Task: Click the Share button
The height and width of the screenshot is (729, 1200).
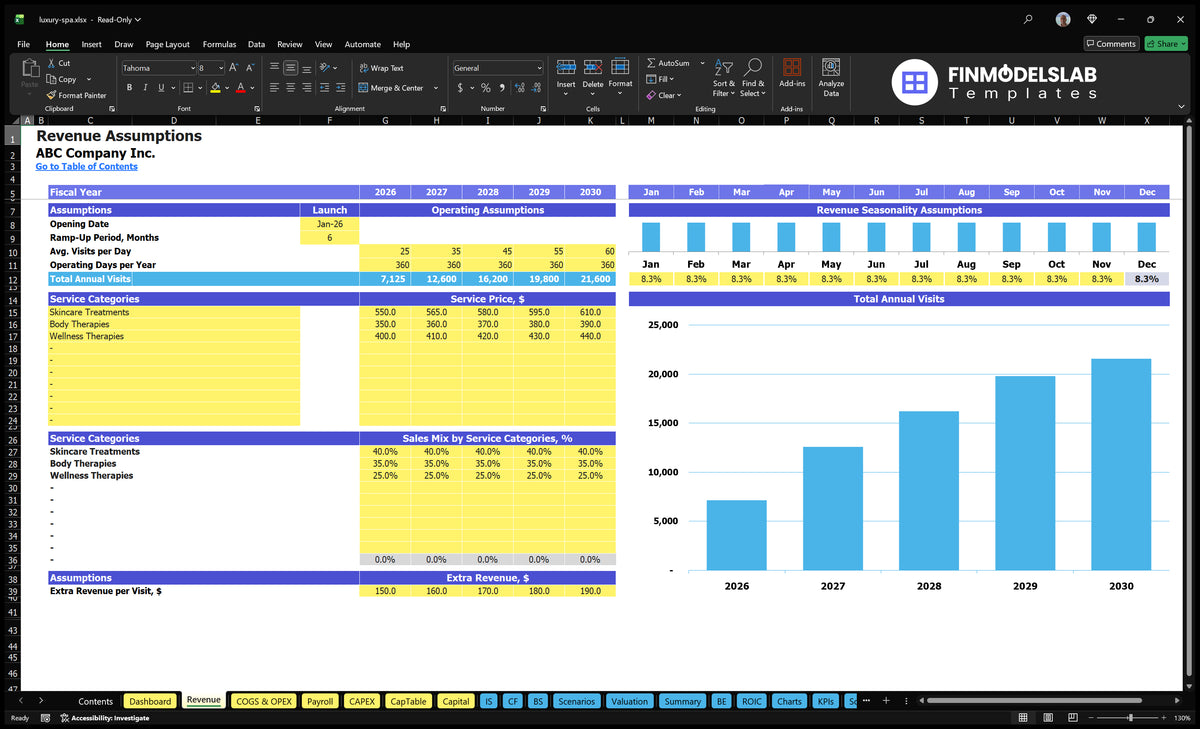Action: 1165,44
